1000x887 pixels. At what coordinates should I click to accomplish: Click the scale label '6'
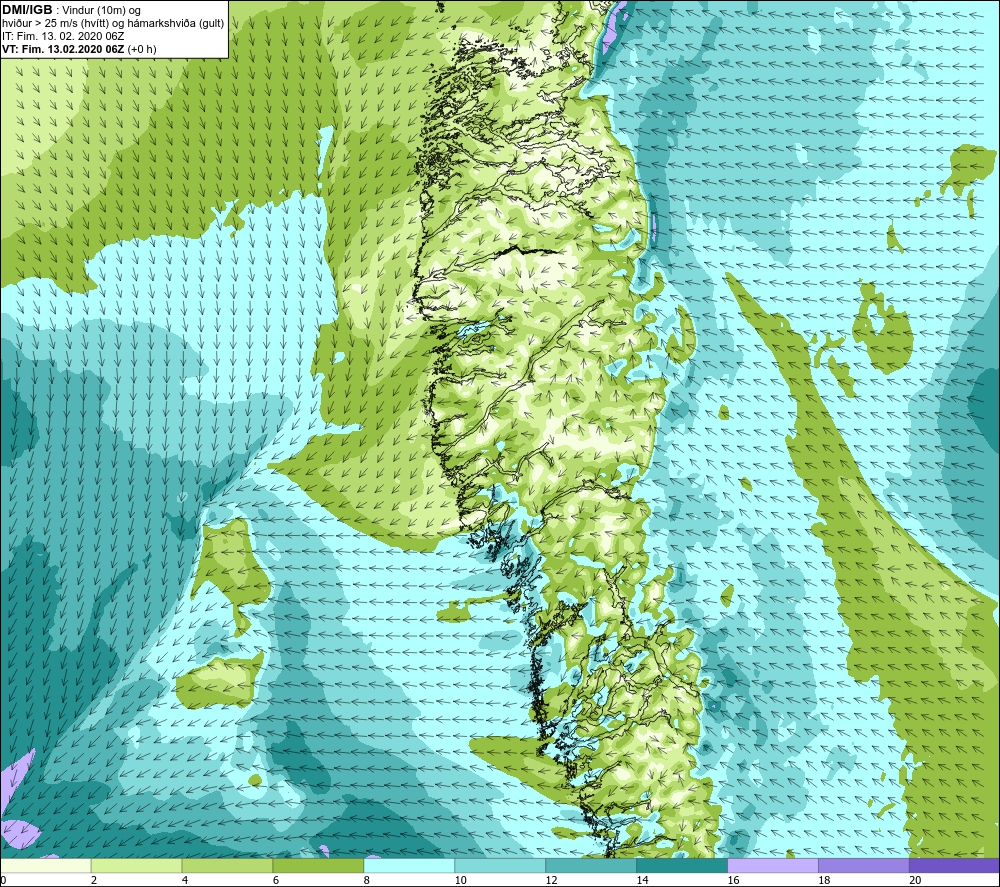(x=276, y=880)
